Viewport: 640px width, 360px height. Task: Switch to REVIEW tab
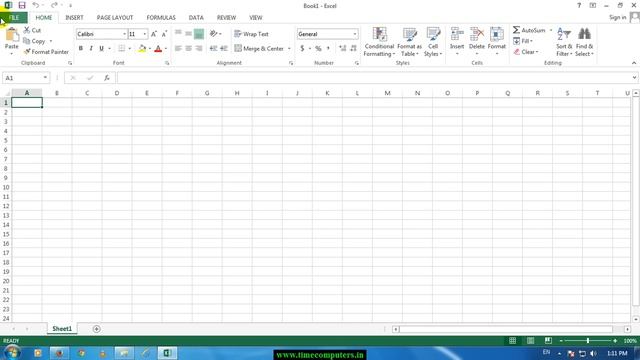pos(226,18)
